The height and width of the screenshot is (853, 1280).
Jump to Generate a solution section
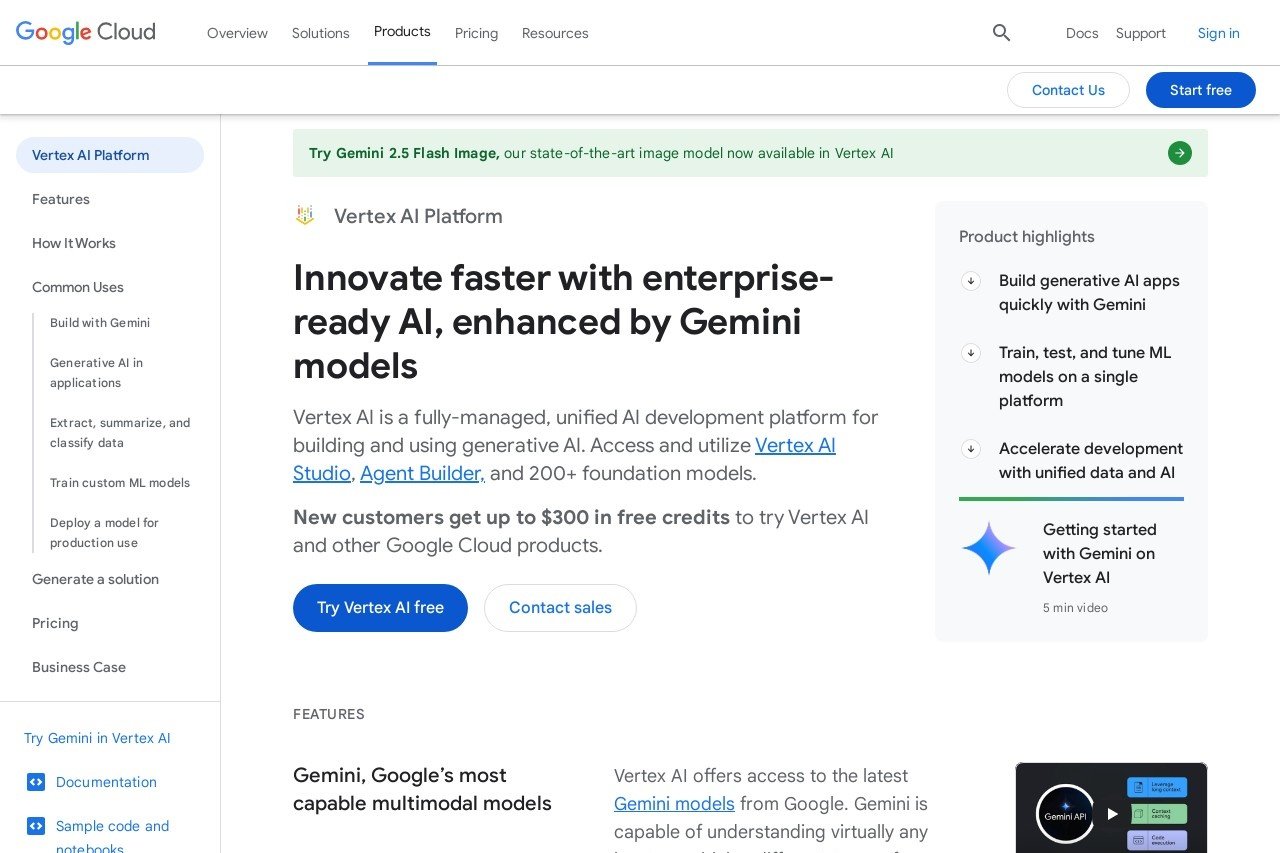(x=95, y=579)
